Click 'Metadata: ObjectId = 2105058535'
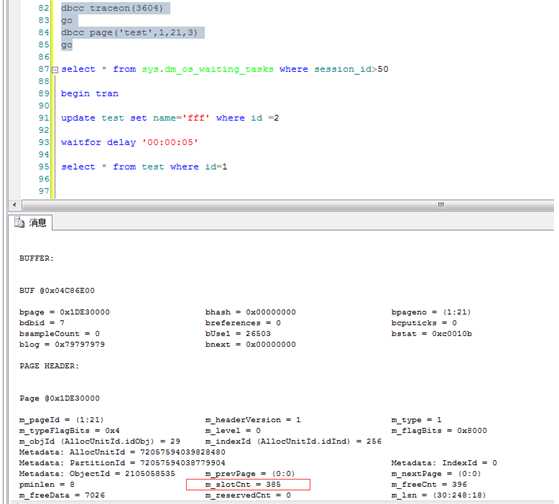 coord(97,474)
